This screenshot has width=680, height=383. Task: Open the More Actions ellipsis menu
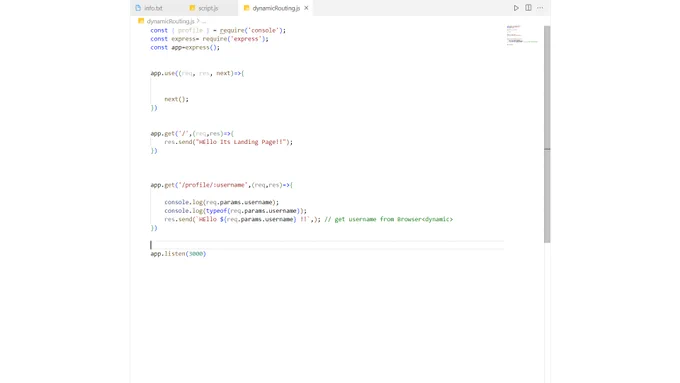click(x=540, y=8)
